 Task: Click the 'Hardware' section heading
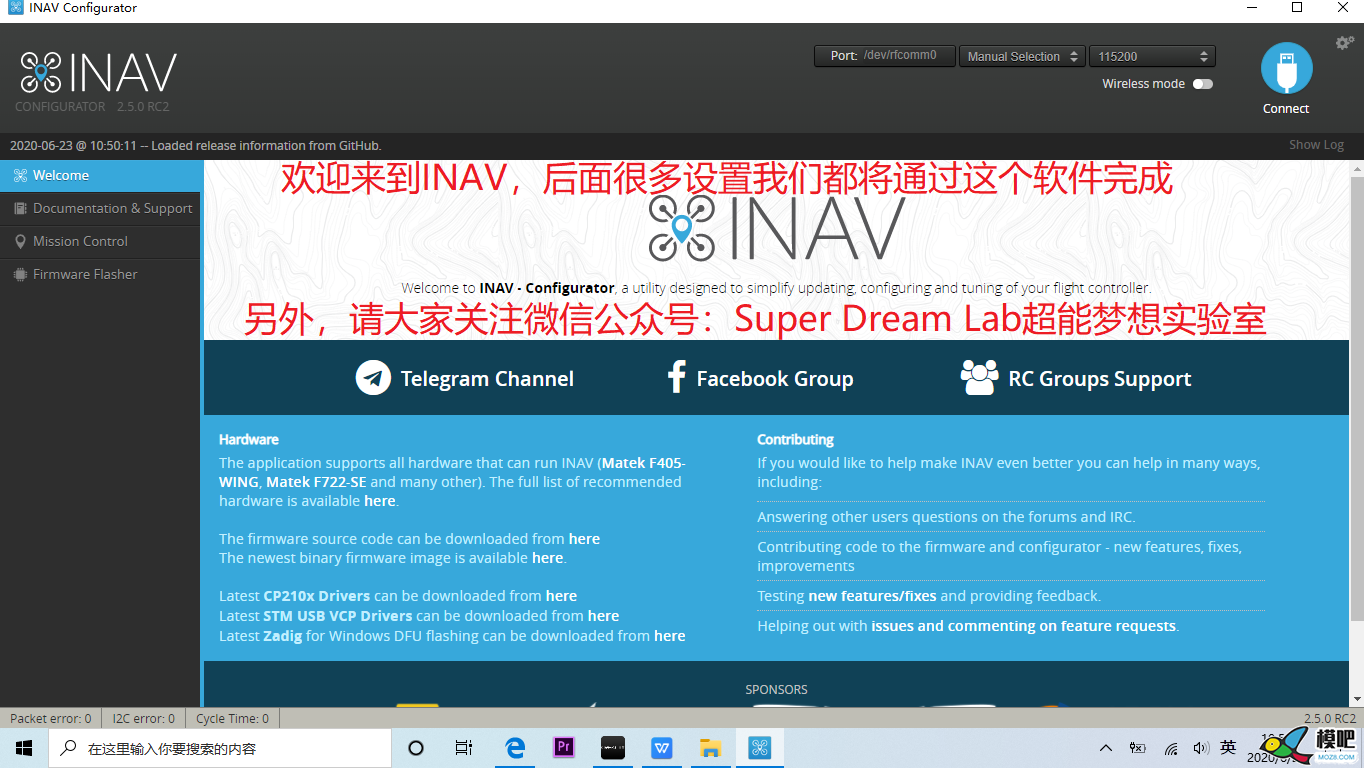[x=249, y=439]
